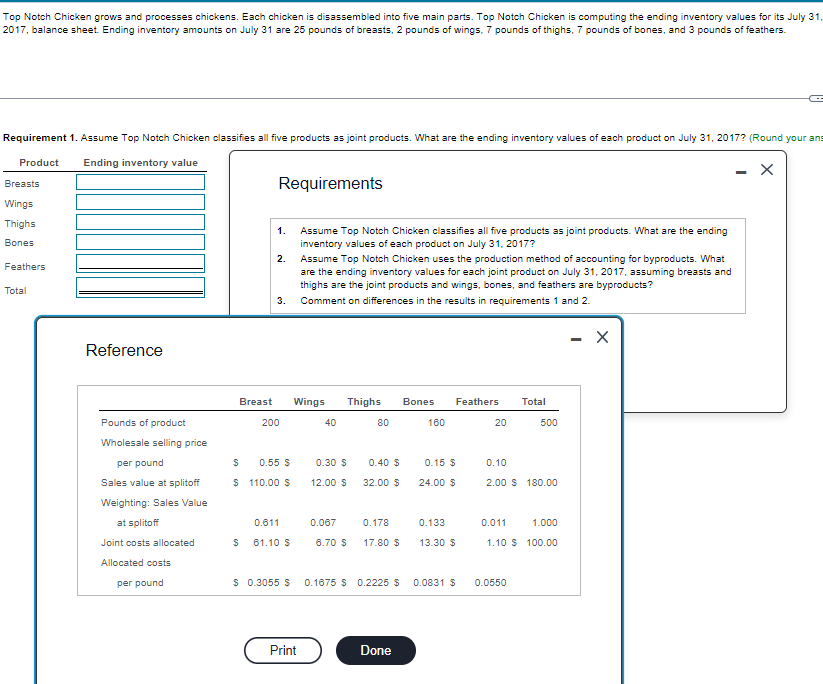Click the Ending inventory value column header
Viewport: 823px width, 684px height.
point(141,163)
